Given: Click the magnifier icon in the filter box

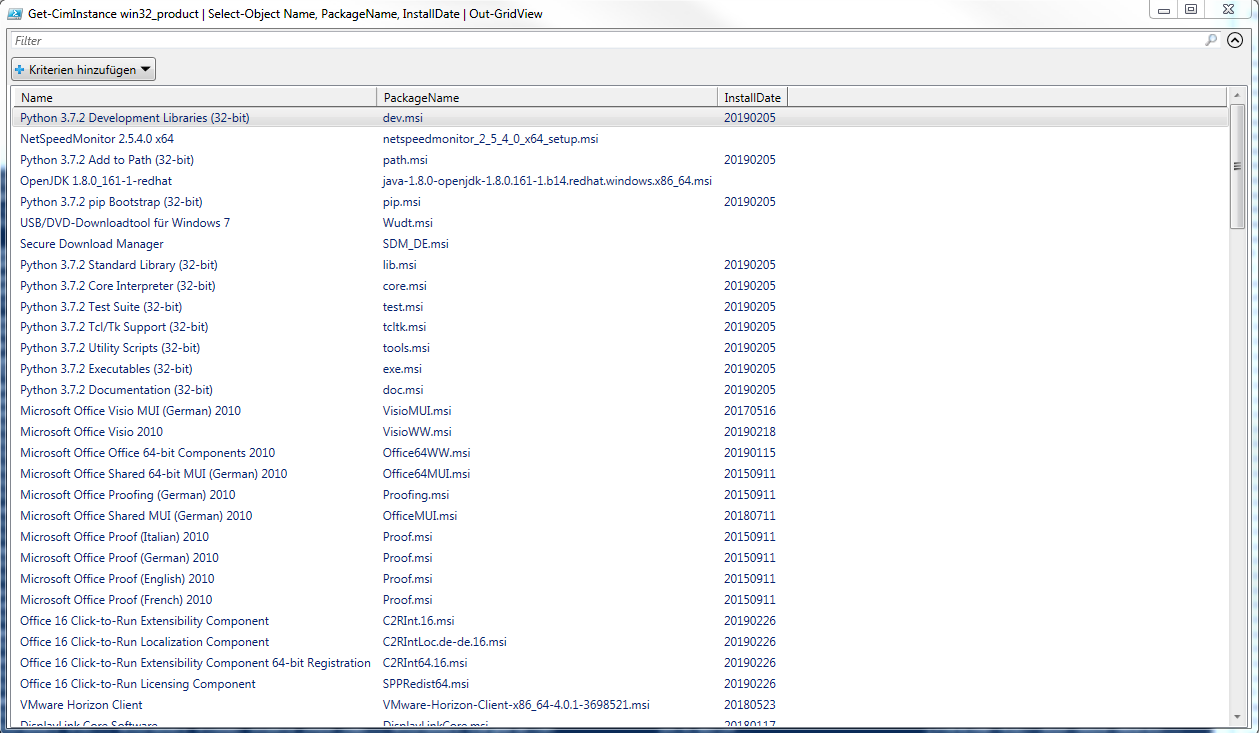Looking at the screenshot, I should 1212,41.
